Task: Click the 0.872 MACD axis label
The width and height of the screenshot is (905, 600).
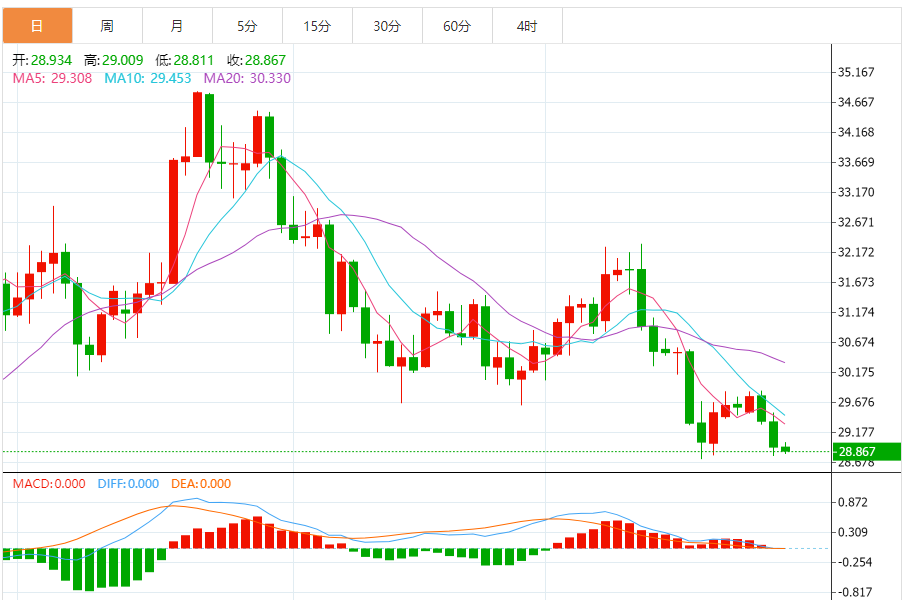Action: (853, 502)
